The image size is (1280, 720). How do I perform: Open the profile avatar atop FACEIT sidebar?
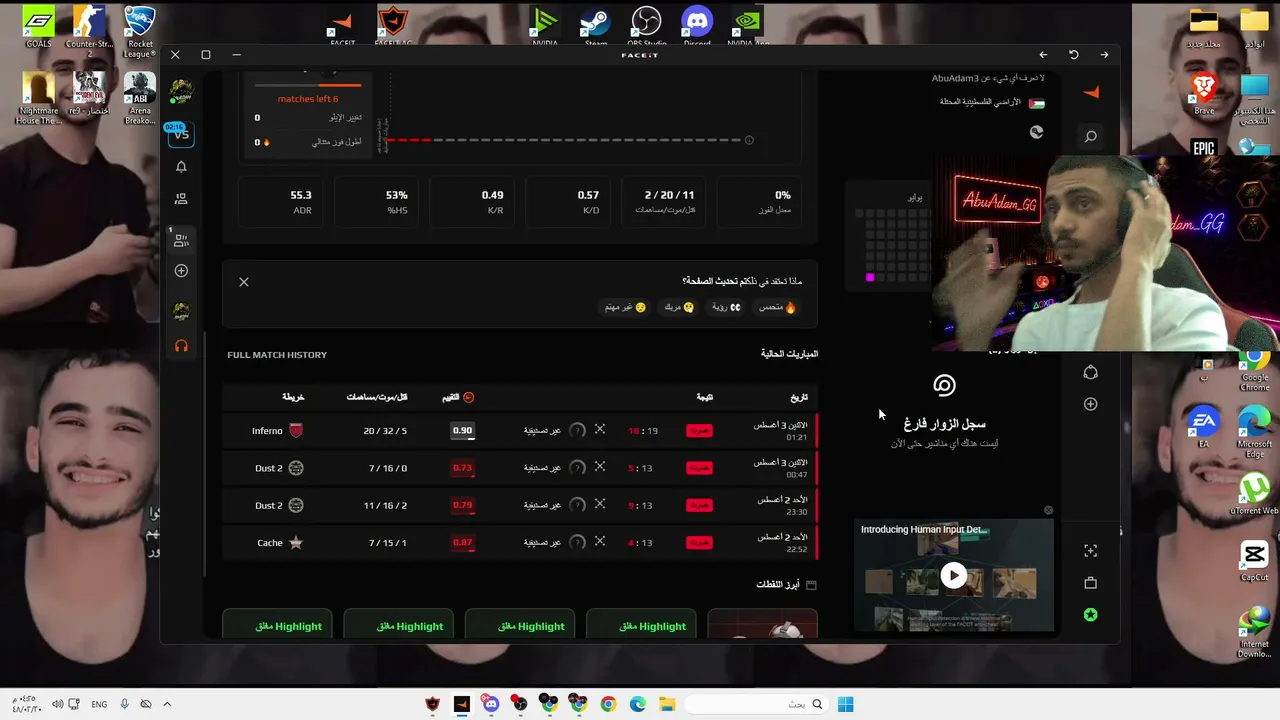(181, 92)
